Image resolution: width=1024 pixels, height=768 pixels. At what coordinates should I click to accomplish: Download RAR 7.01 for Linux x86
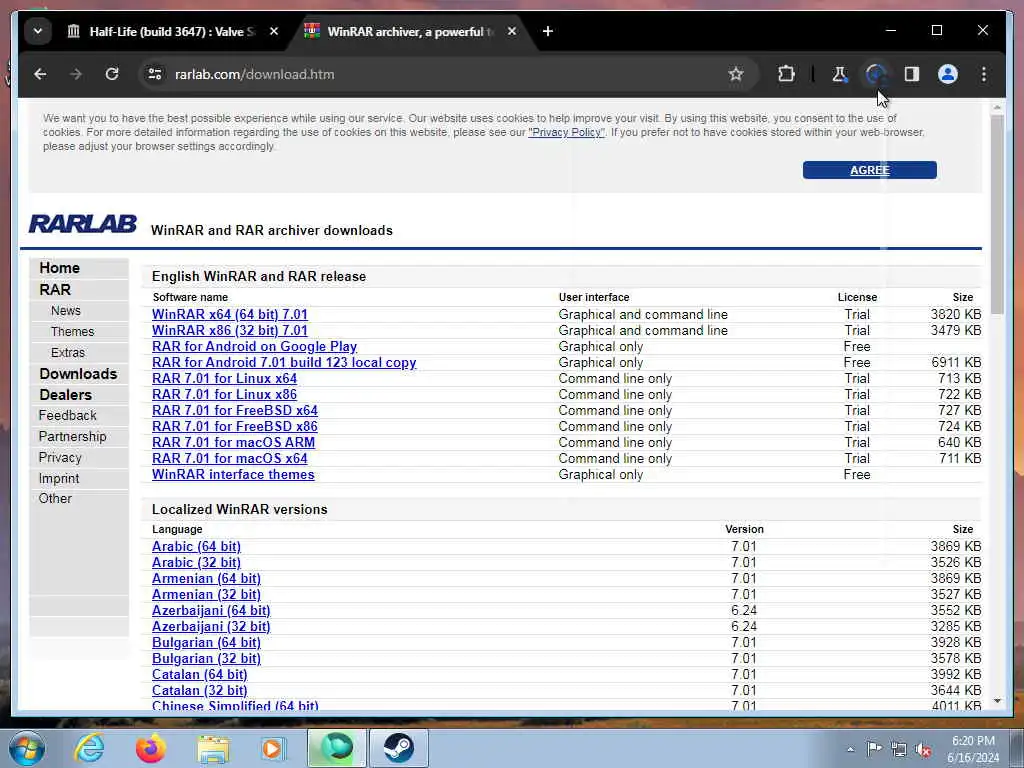tap(225, 394)
